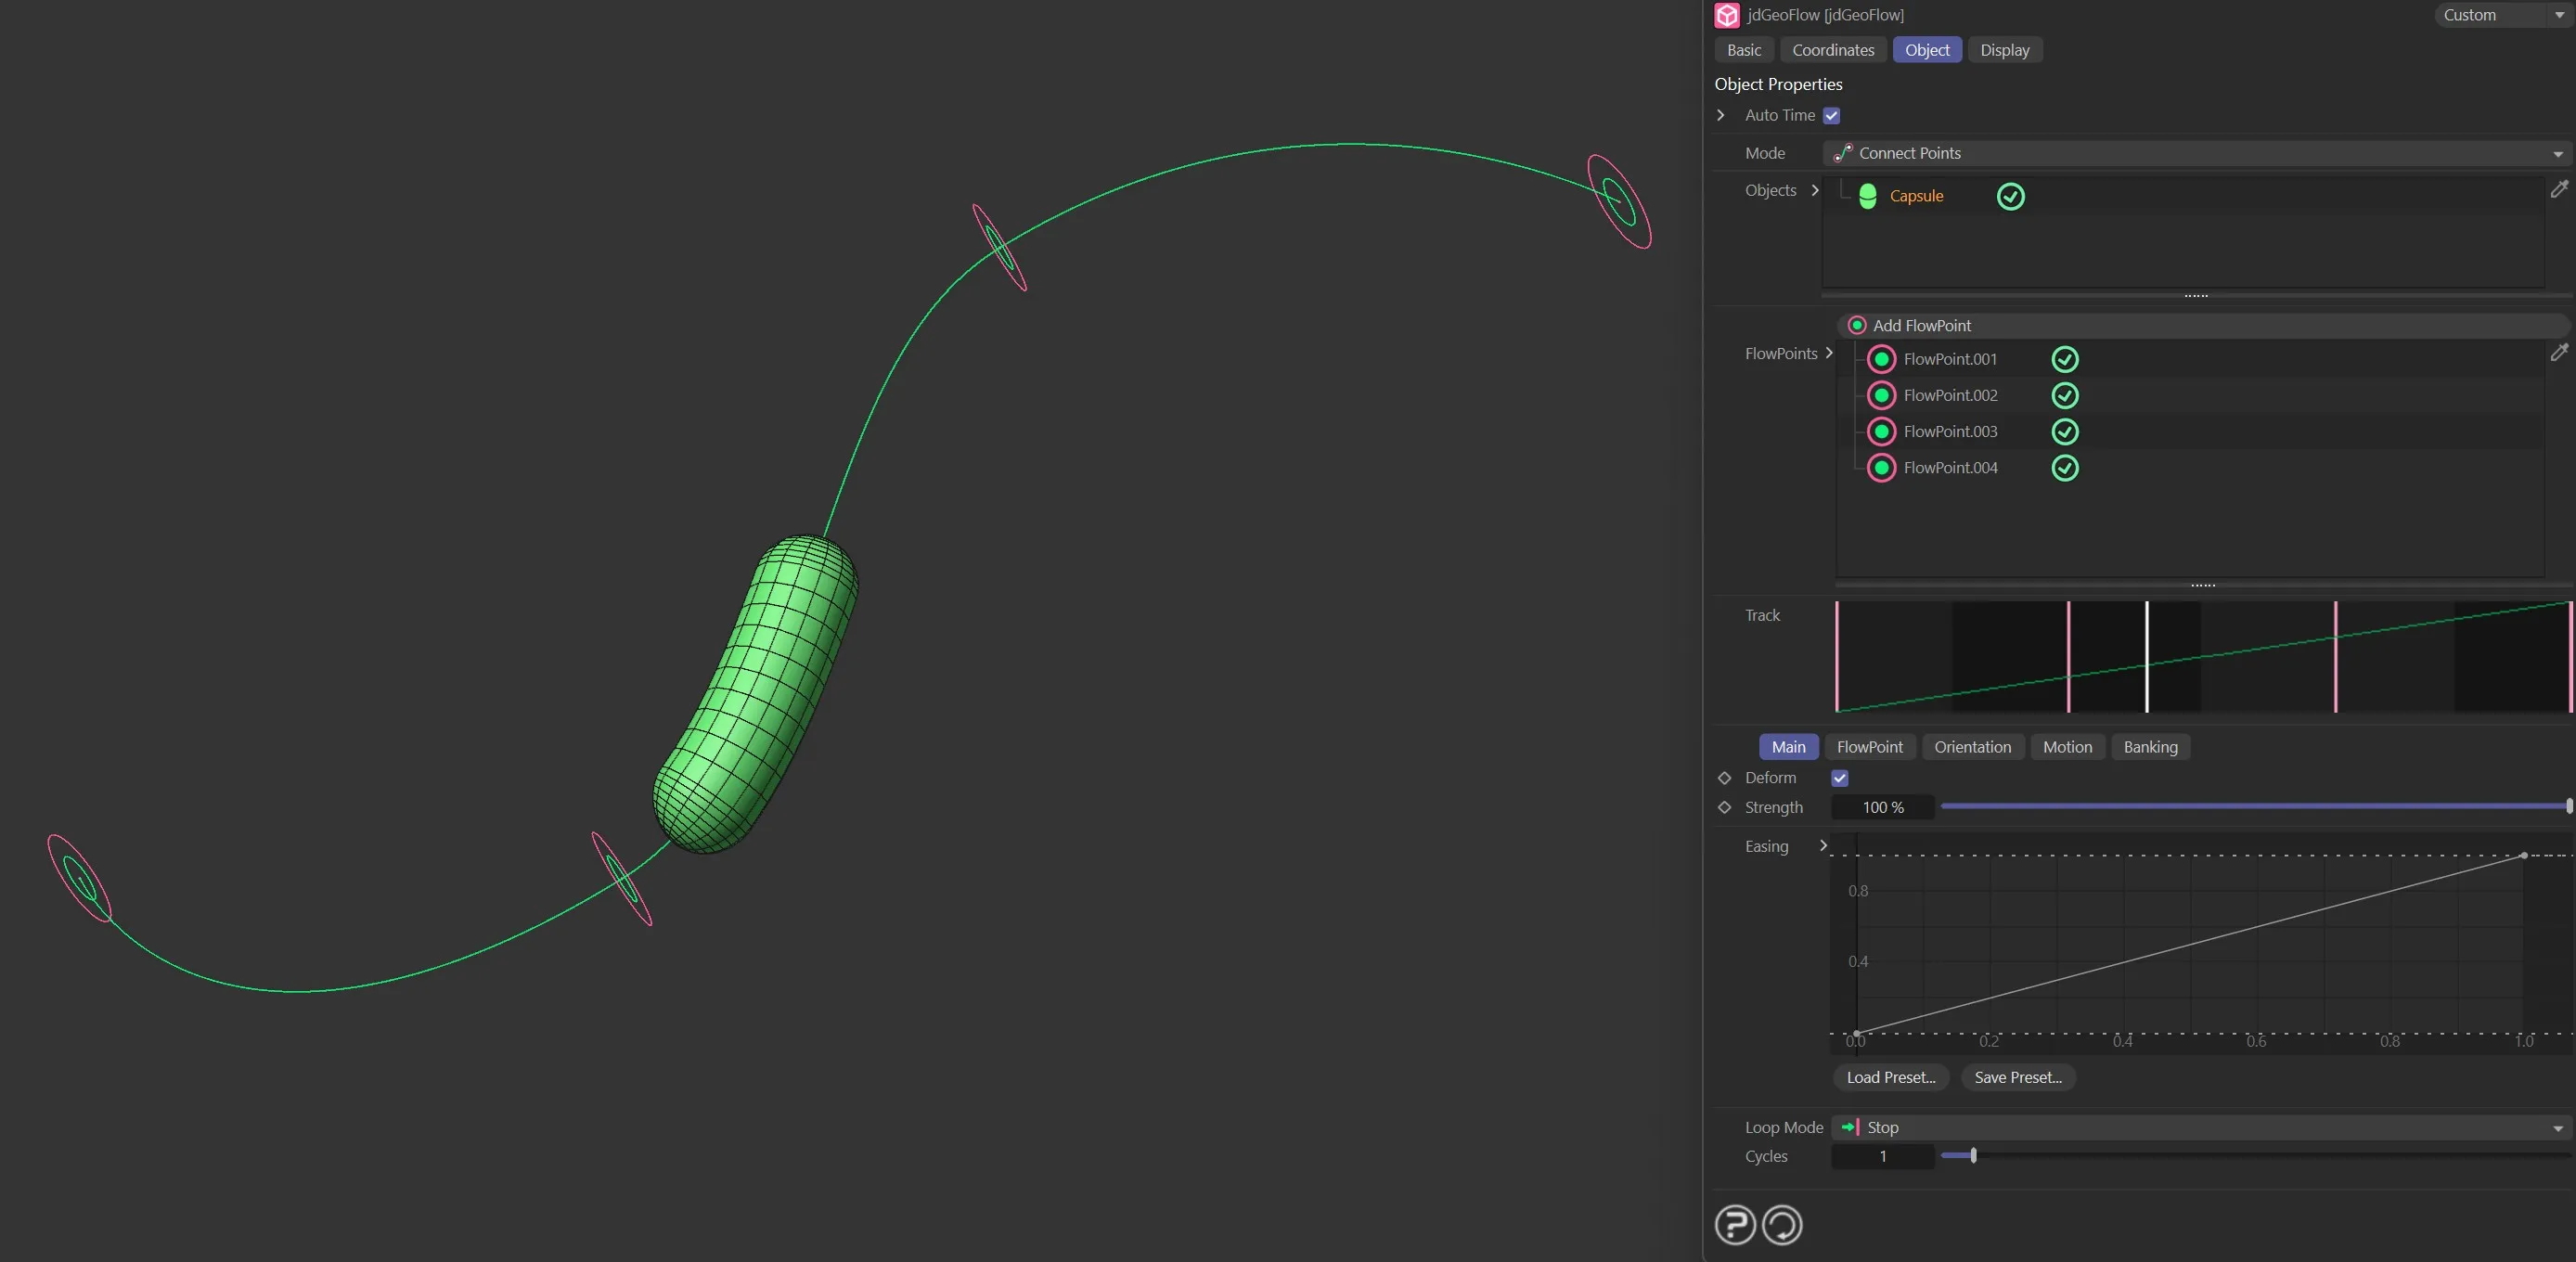Click the jdGeoFlow plugin cube icon
2576x1262 pixels.
(1728, 15)
